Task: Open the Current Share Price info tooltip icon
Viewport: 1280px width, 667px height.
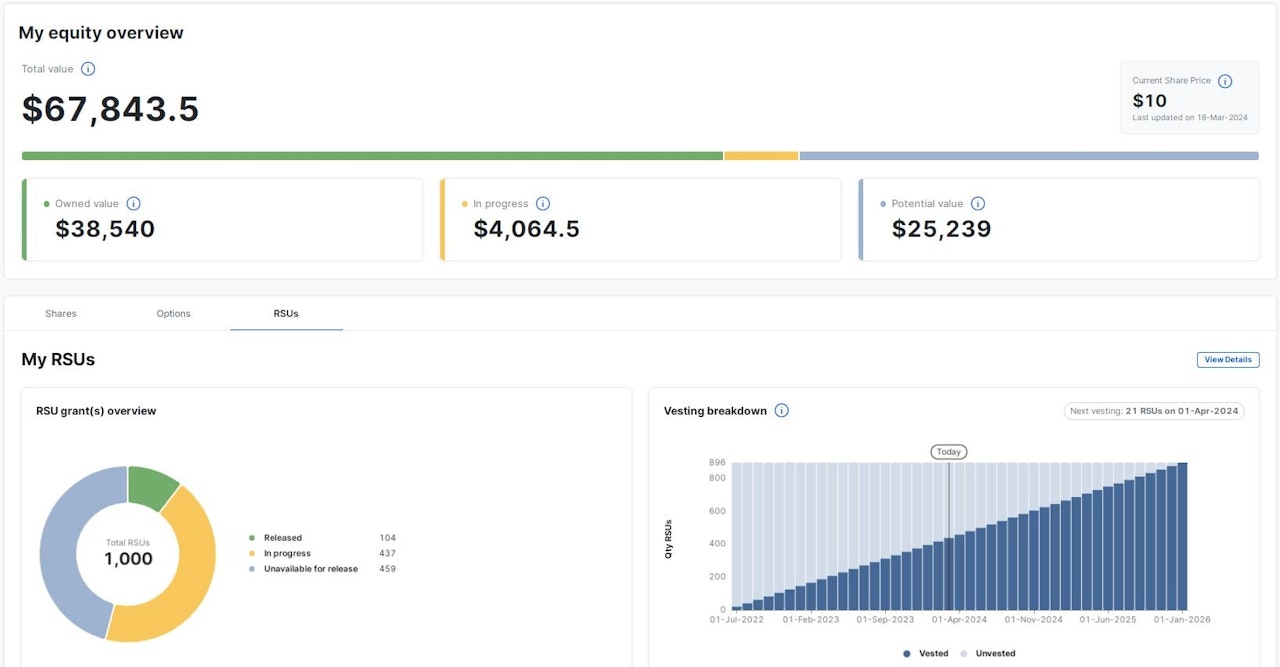Action: (x=1225, y=81)
